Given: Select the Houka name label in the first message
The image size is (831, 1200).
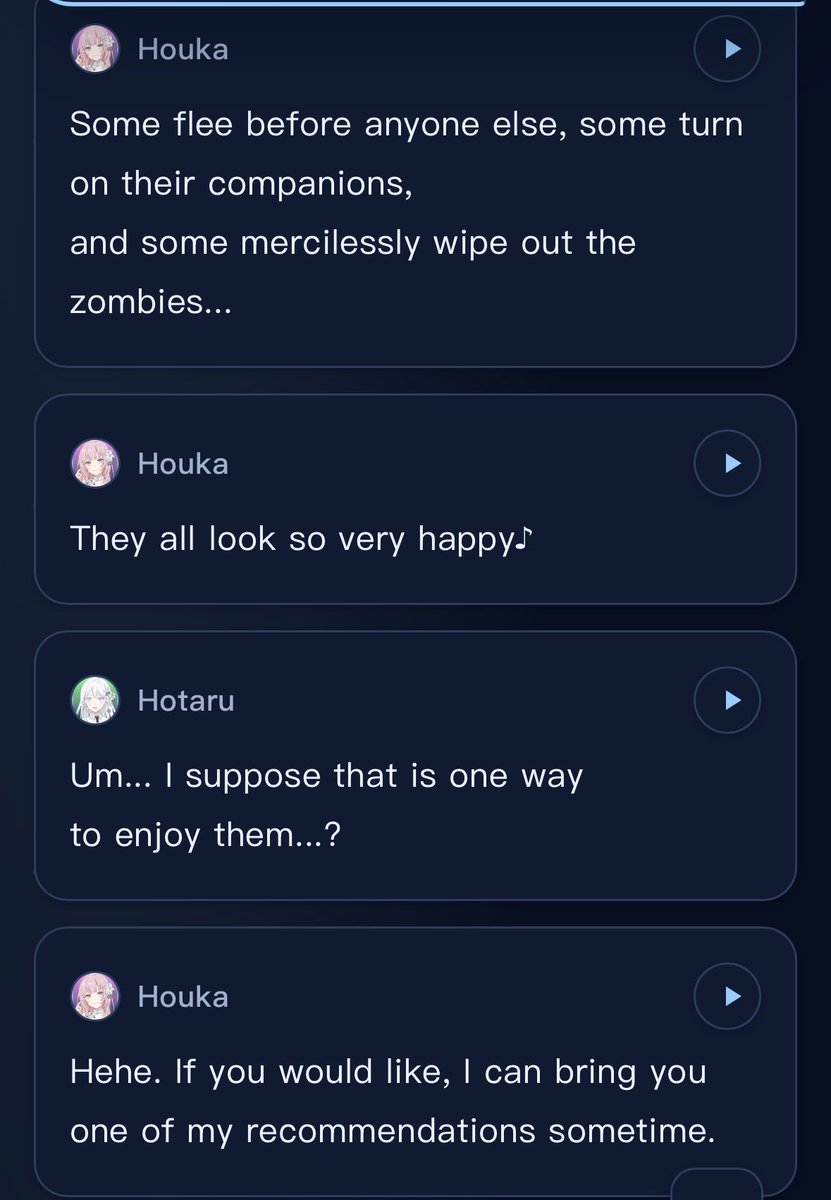Looking at the screenshot, I should pyautogui.click(x=183, y=49).
